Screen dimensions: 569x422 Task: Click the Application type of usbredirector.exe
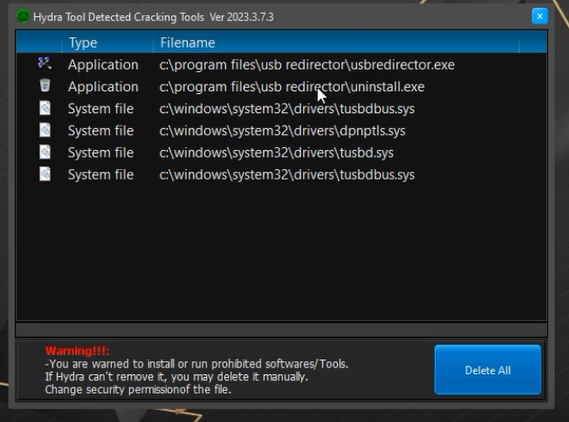pyautogui.click(x=103, y=65)
